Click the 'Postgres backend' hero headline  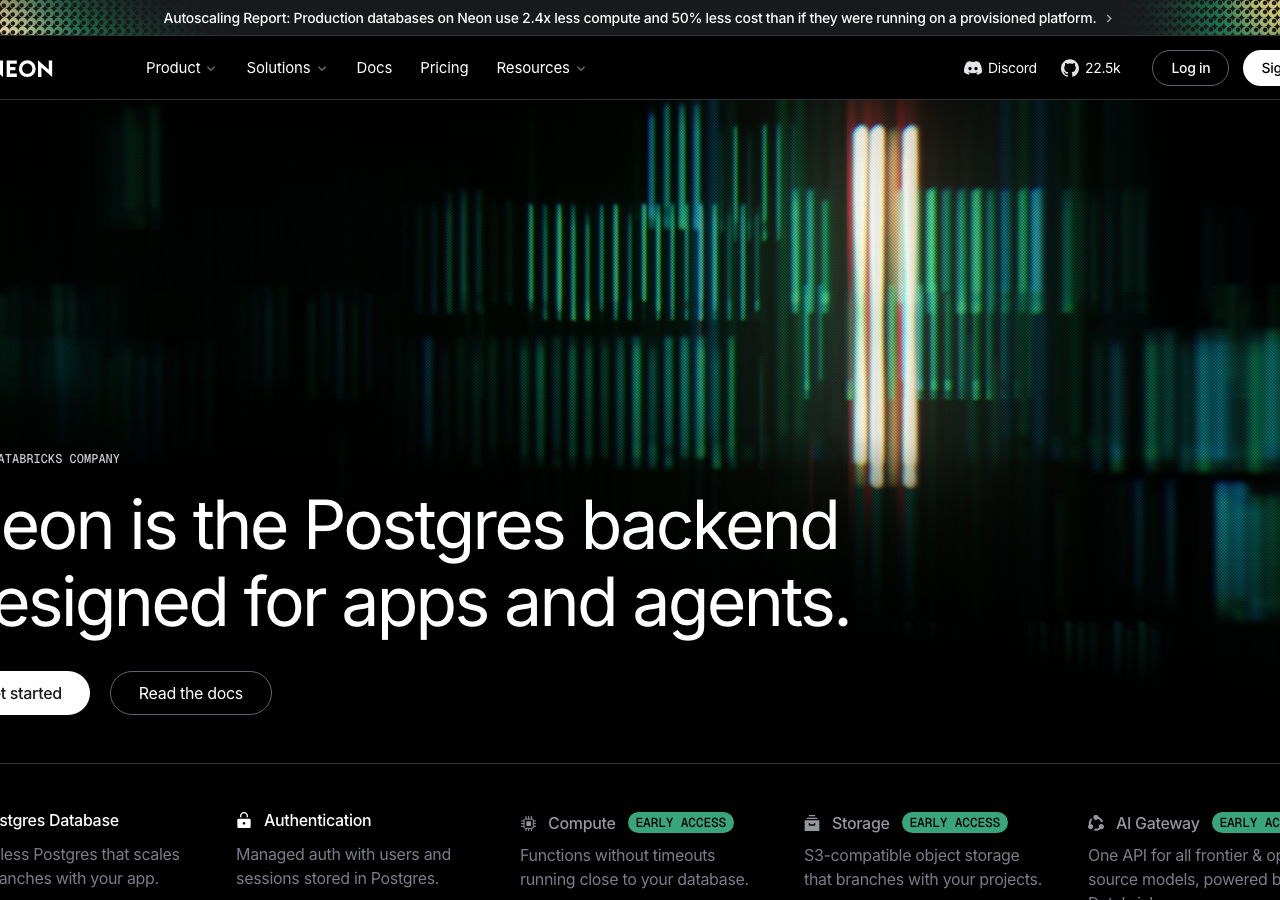(x=571, y=525)
